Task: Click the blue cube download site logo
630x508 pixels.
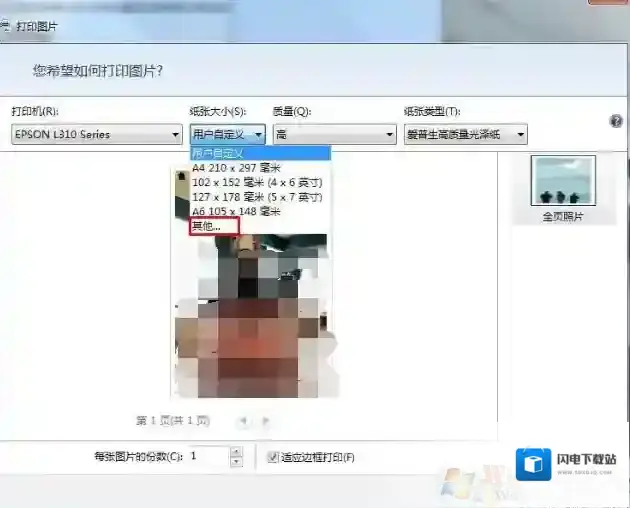Action: [534, 464]
